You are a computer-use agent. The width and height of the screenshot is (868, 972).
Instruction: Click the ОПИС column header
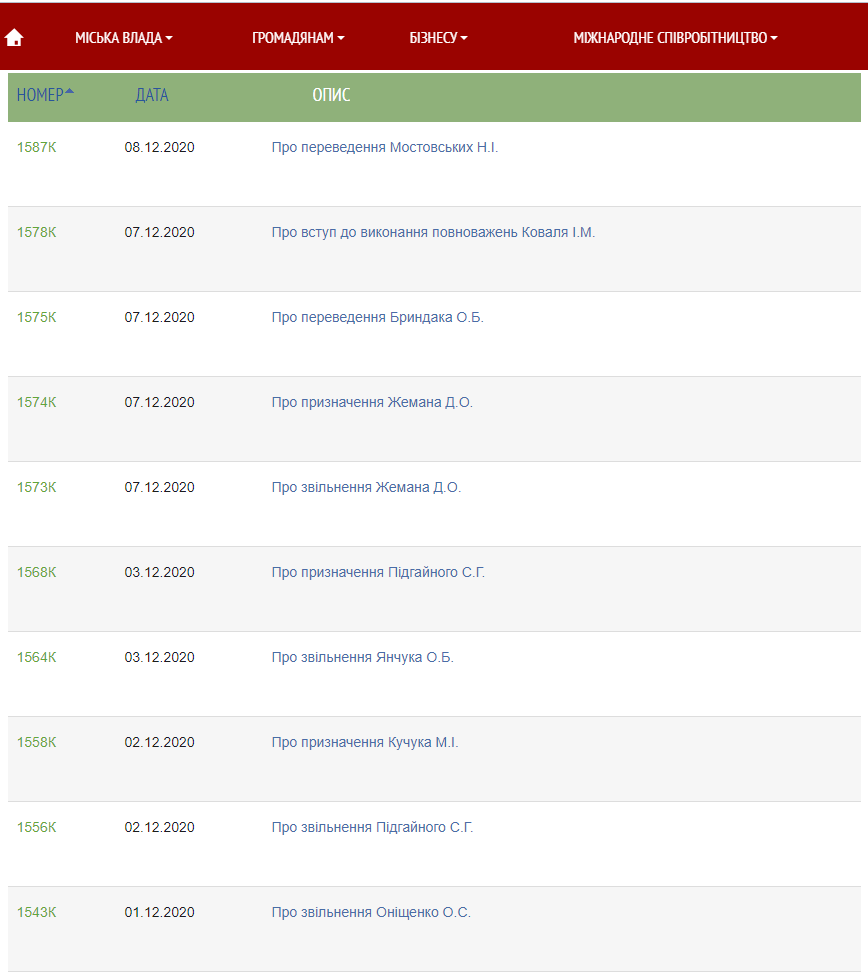(331, 95)
